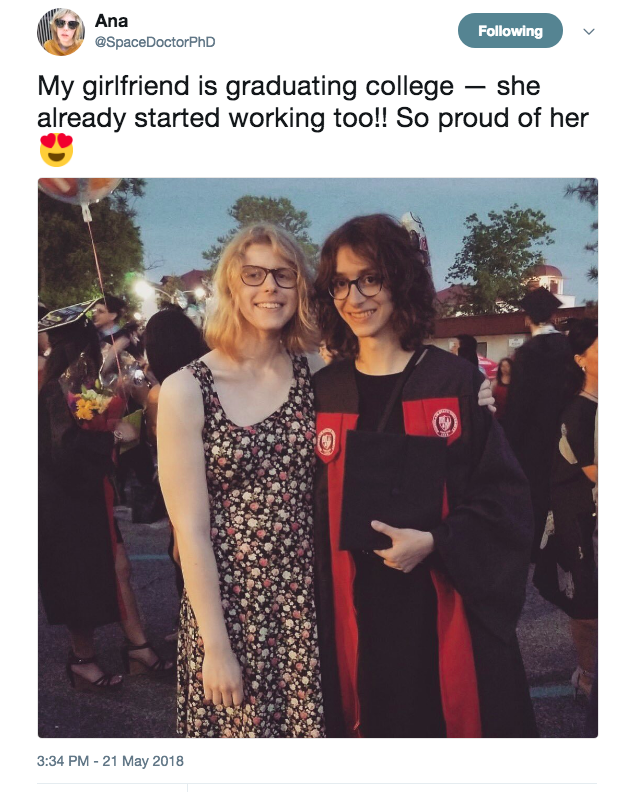The height and width of the screenshot is (792, 634).
Task: Click the date 21 May 2018
Action: pyautogui.click(x=143, y=761)
